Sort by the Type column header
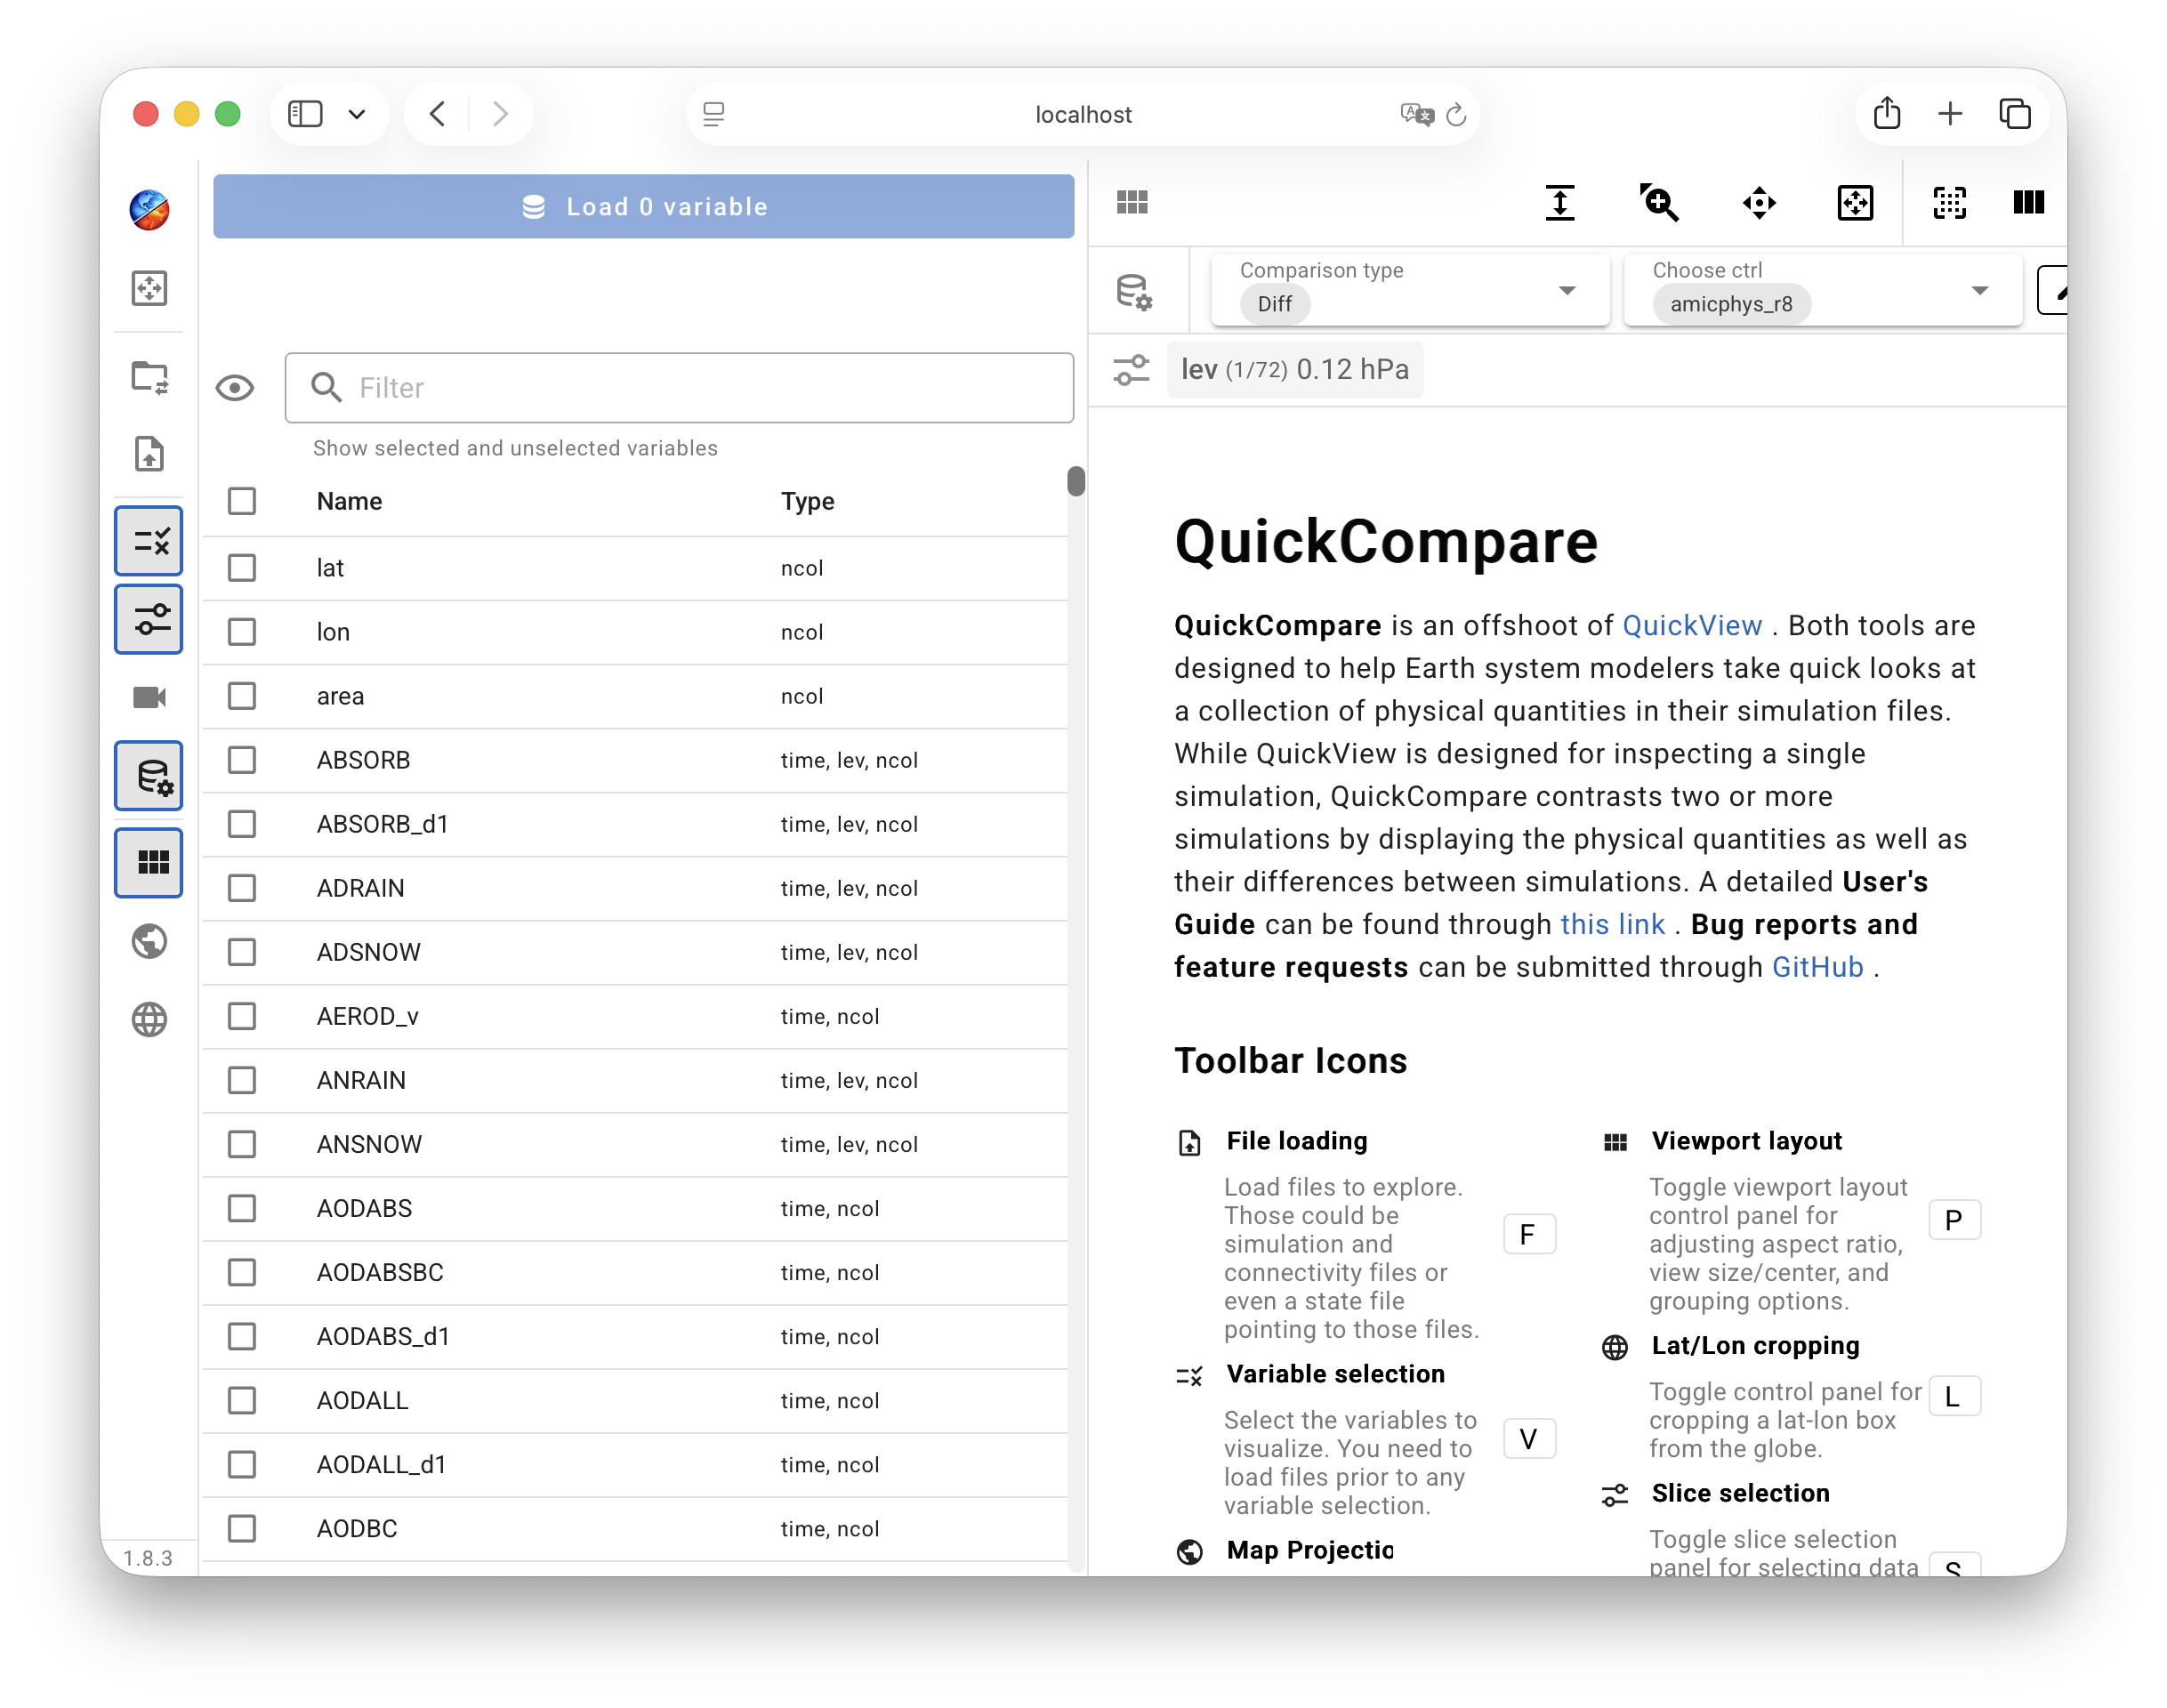Viewport: 2167px width, 1708px height. point(807,501)
